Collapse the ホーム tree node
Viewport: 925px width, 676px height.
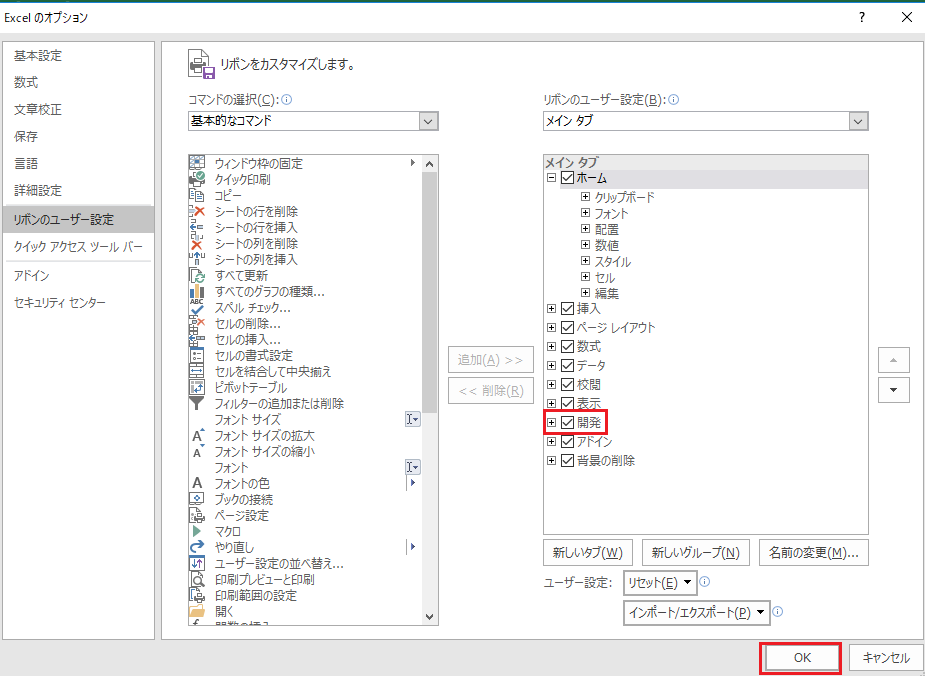point(552,178)
